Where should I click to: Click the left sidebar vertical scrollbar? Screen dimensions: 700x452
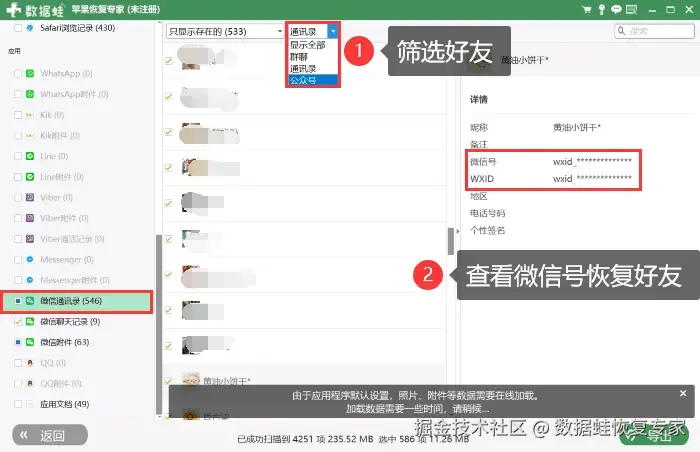(x=159, y=325)
